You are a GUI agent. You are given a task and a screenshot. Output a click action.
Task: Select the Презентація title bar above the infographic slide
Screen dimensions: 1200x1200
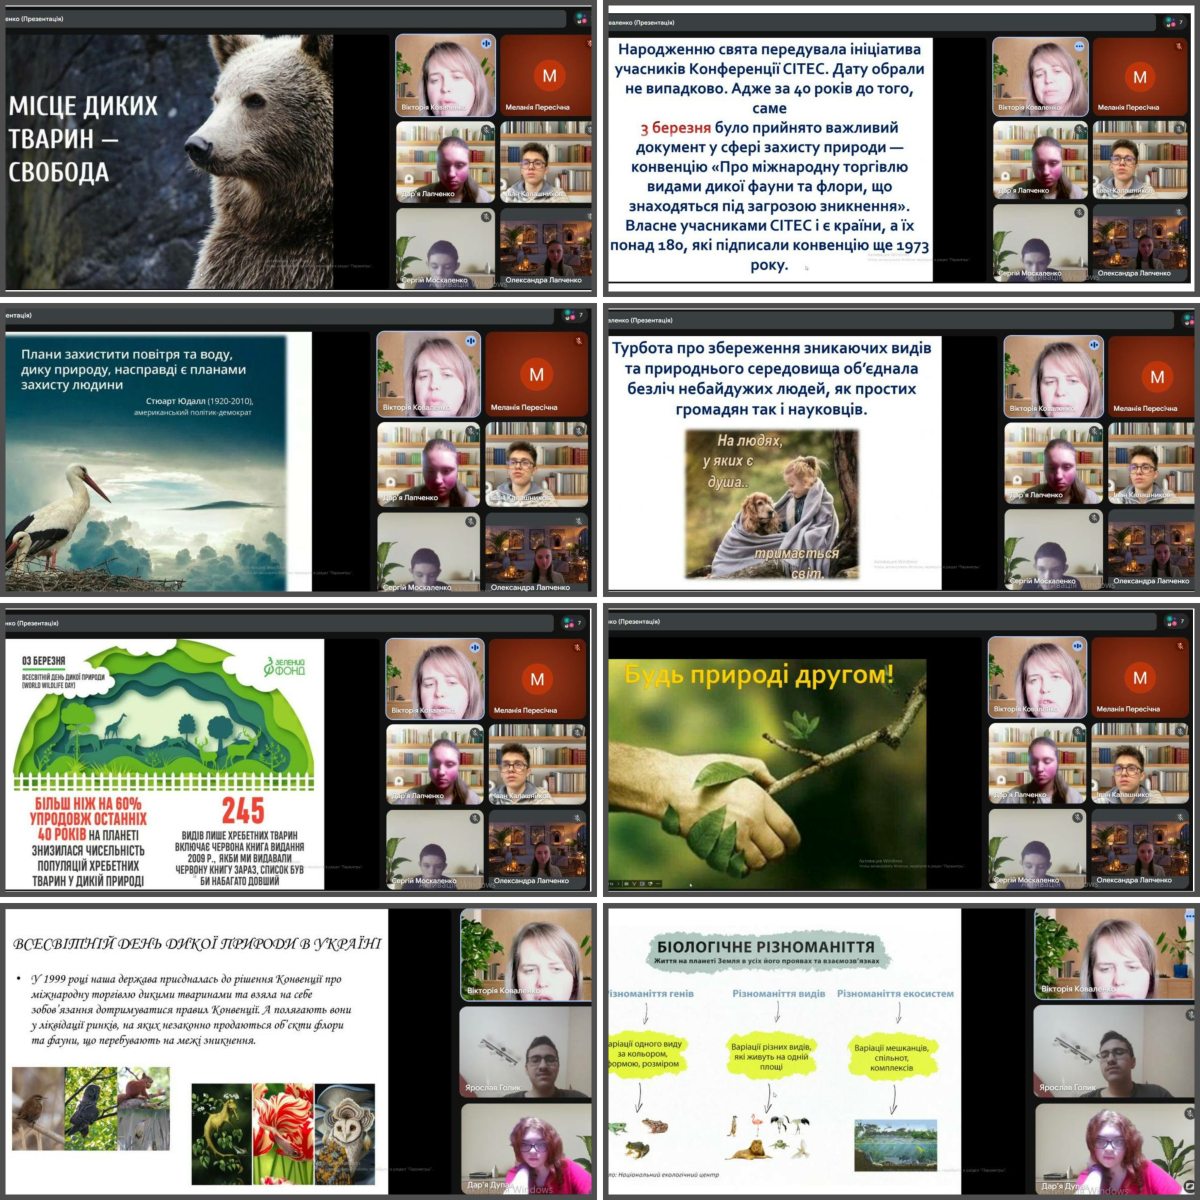pos(280,623)
